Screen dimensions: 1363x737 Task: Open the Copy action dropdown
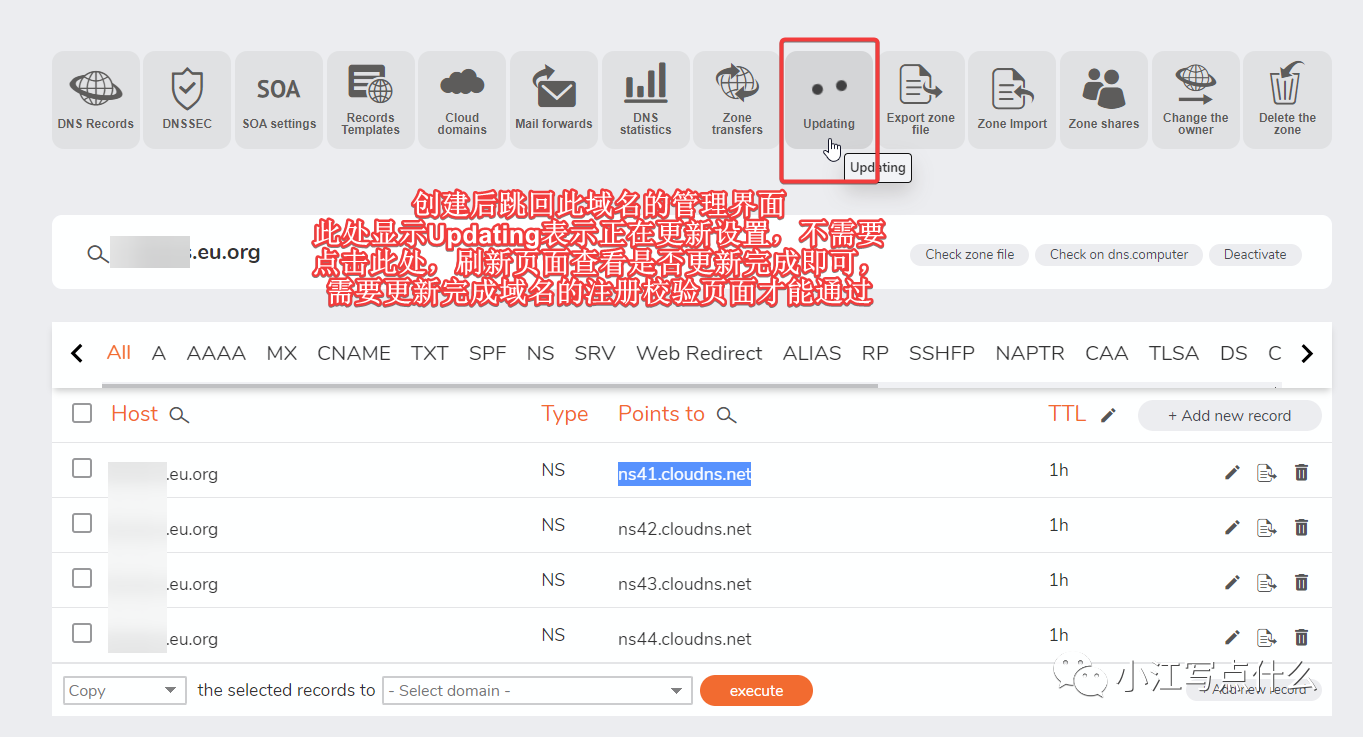click(125, 690)
